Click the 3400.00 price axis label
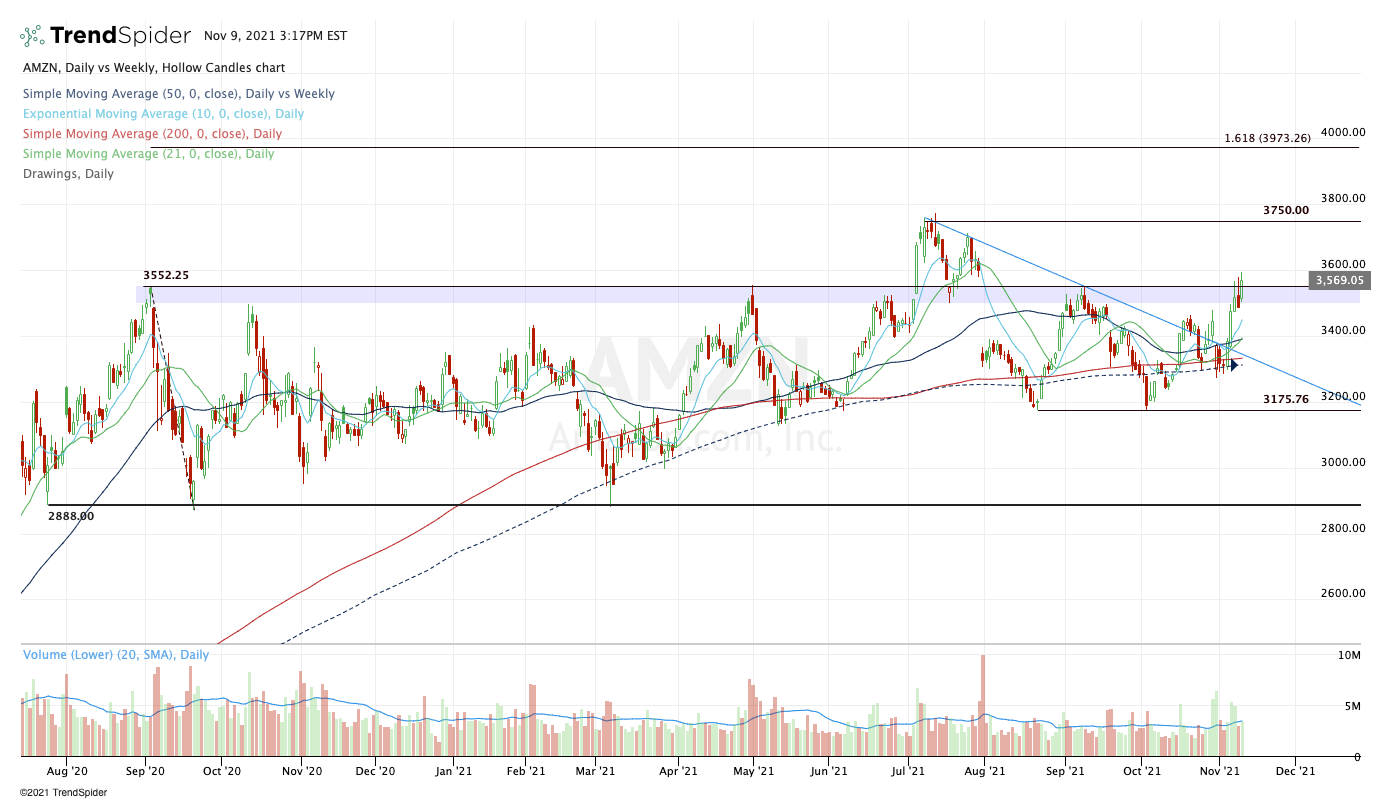The height and width of the screenshot is (802, 1391). click(x=1341, y=330)
